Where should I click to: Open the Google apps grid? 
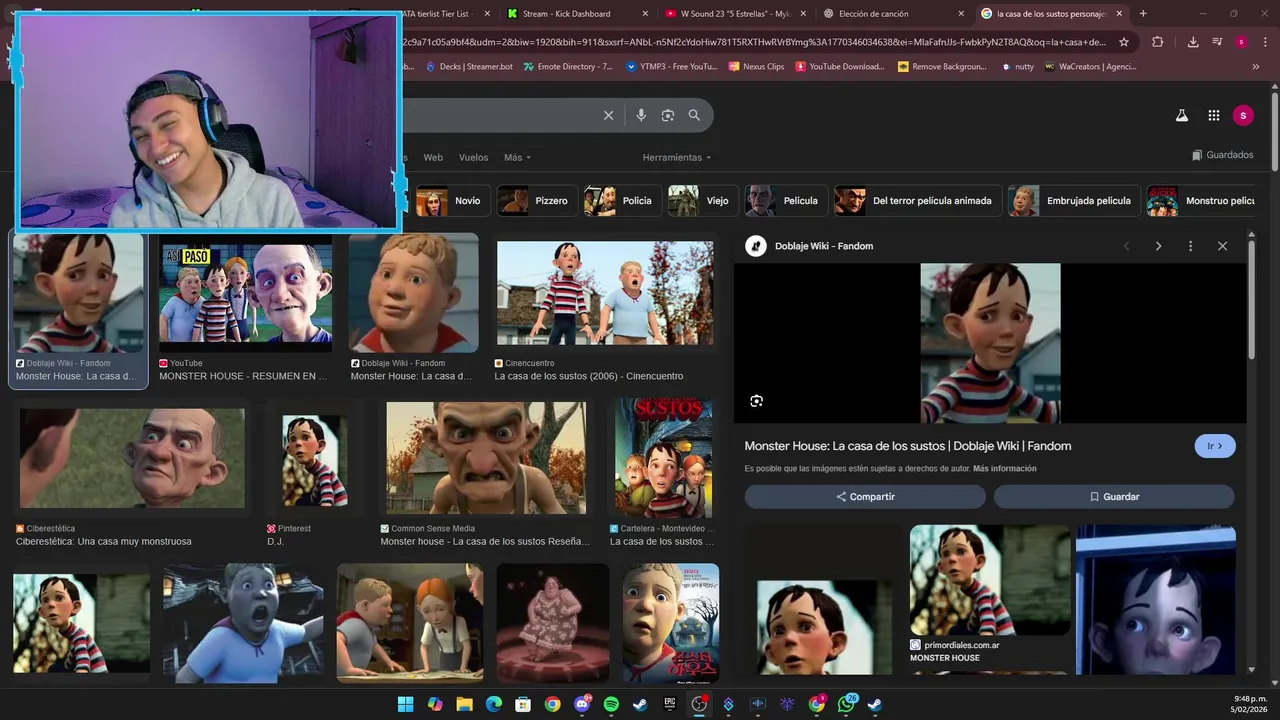(1213, 115)
